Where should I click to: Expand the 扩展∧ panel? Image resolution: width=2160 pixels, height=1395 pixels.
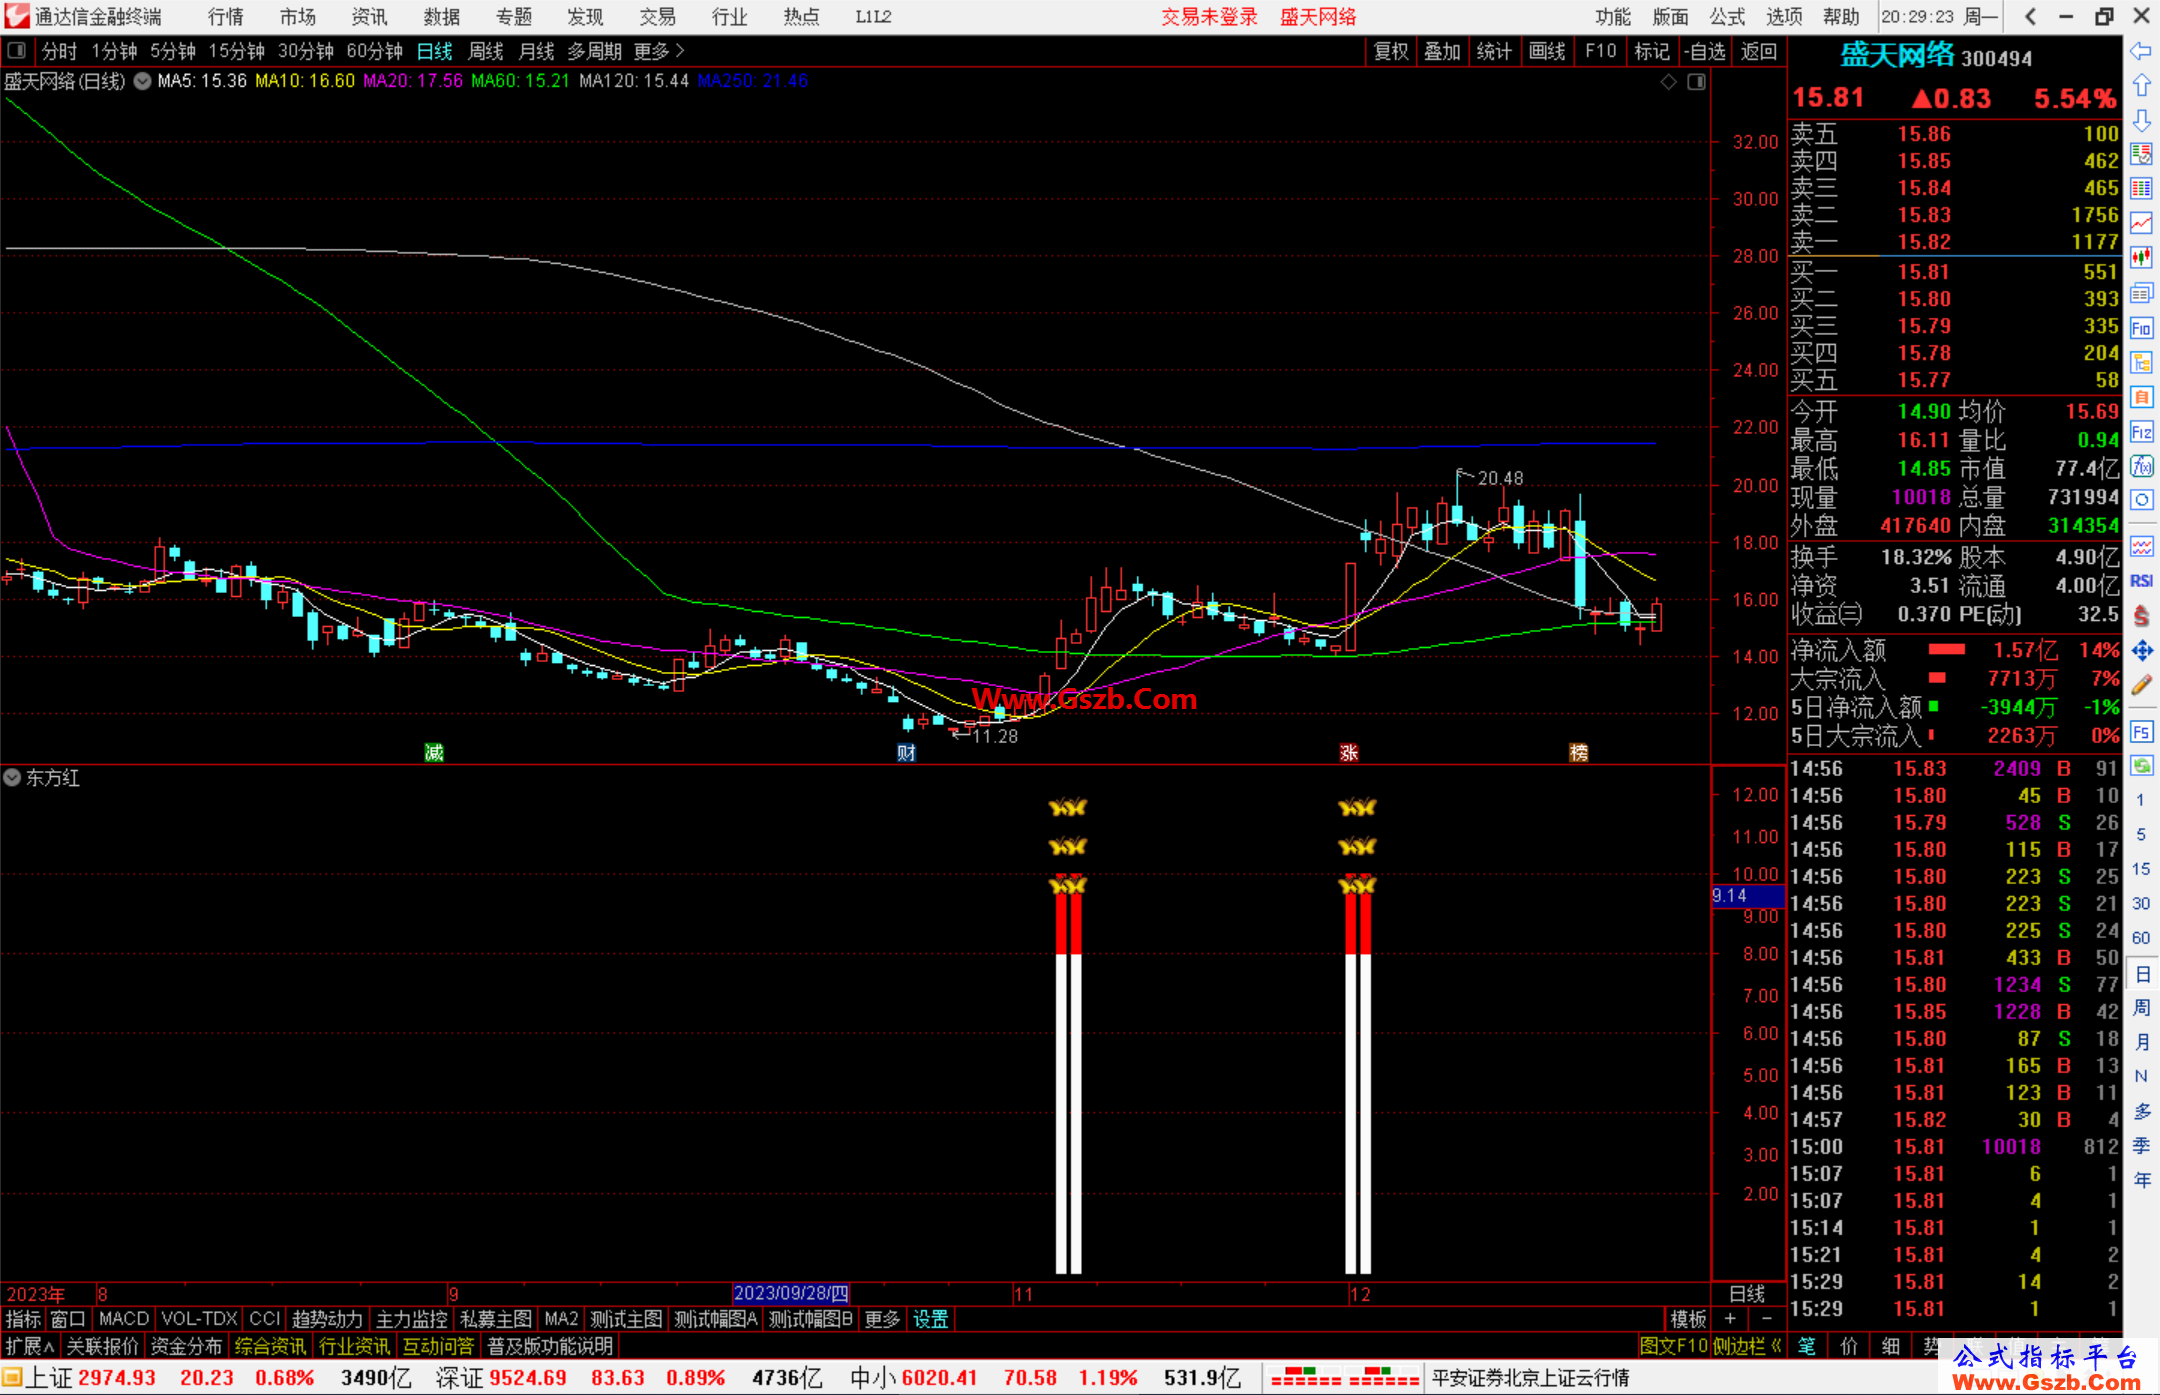click(30, 1346)
